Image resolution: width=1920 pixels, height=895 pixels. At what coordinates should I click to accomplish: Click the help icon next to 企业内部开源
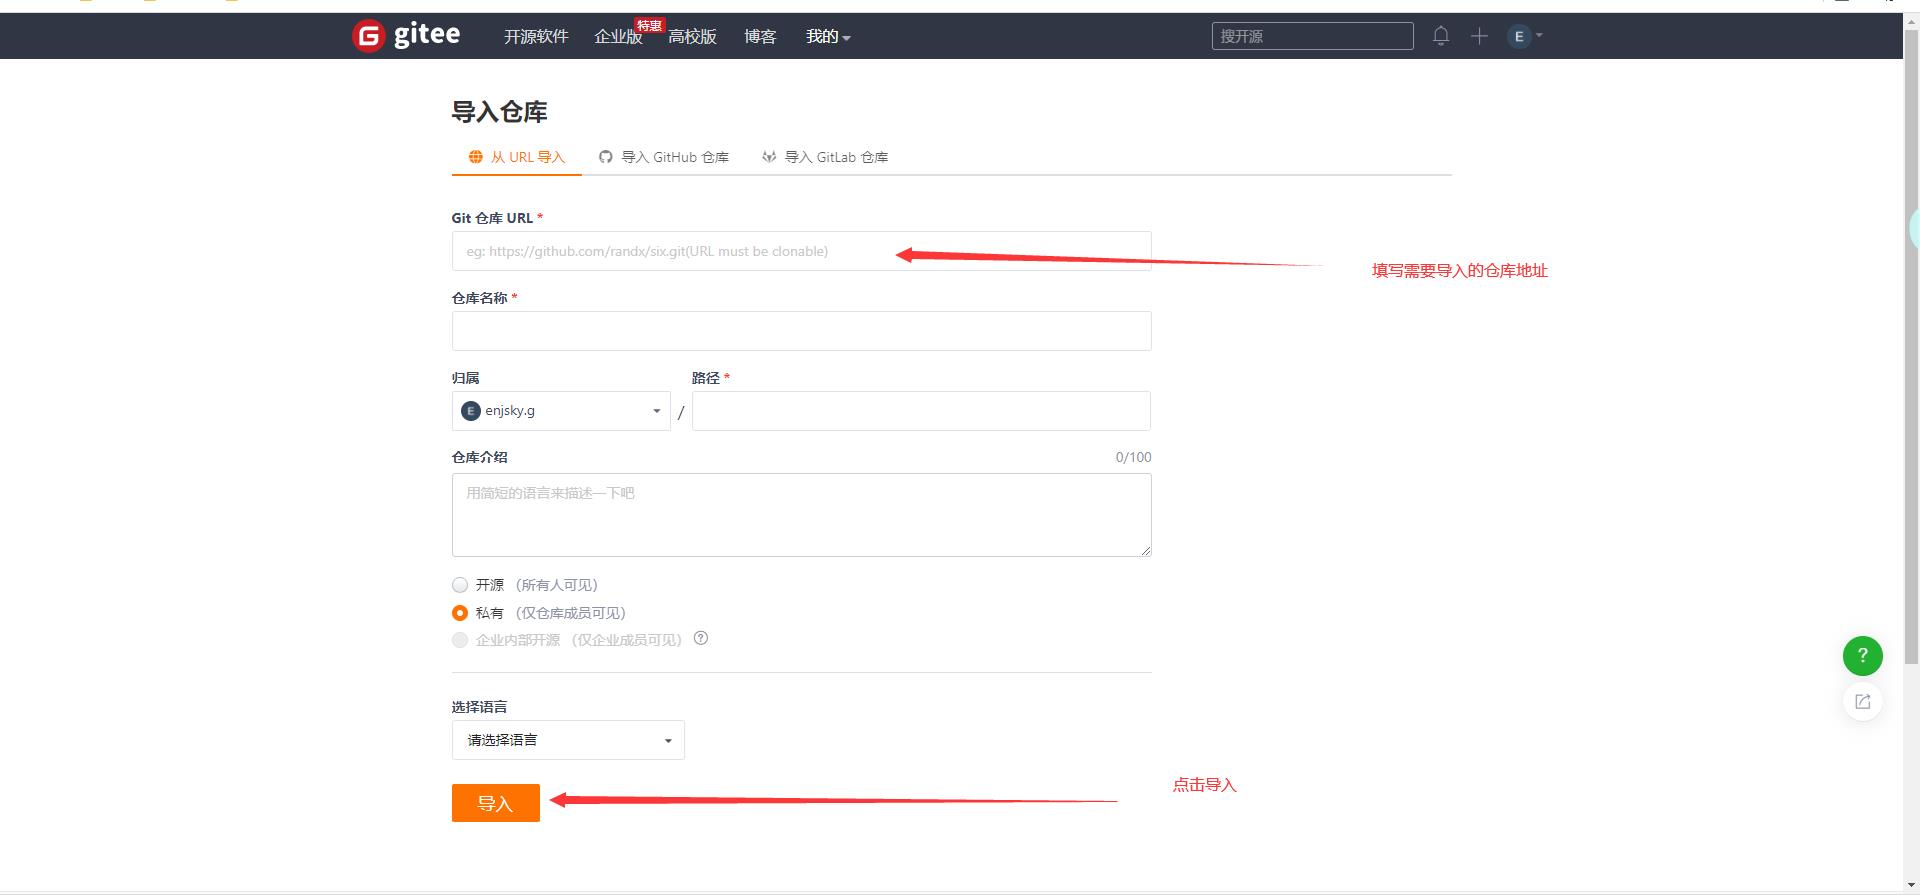pos(701,638)
